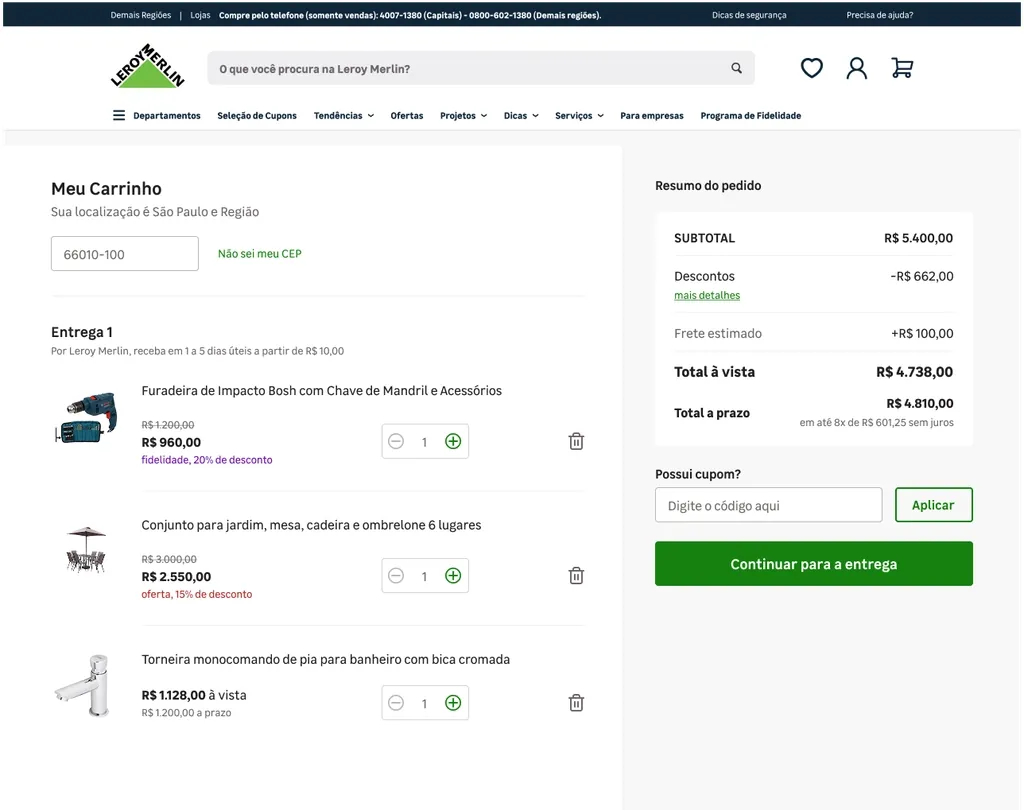This screenshot has height=810, width=1024.
Task: Open Seleção de Cupons page
Action: [257, 116]
